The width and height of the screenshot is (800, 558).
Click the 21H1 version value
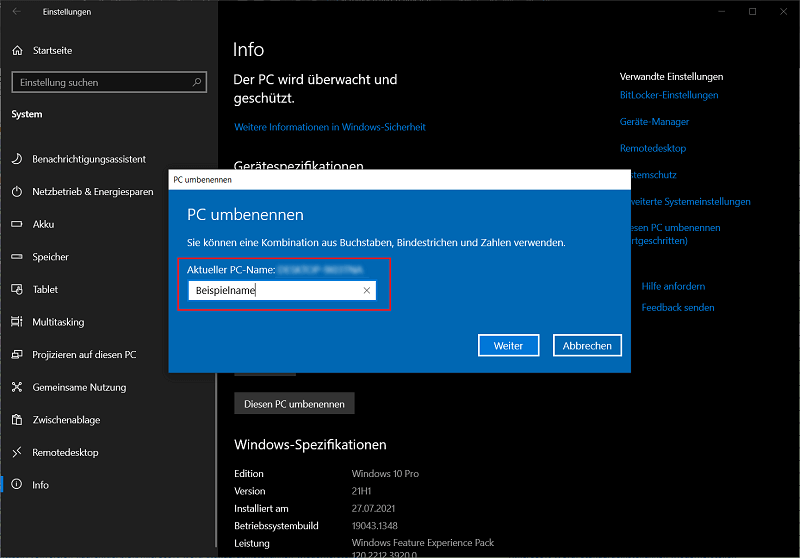click(x=361, y=491)
